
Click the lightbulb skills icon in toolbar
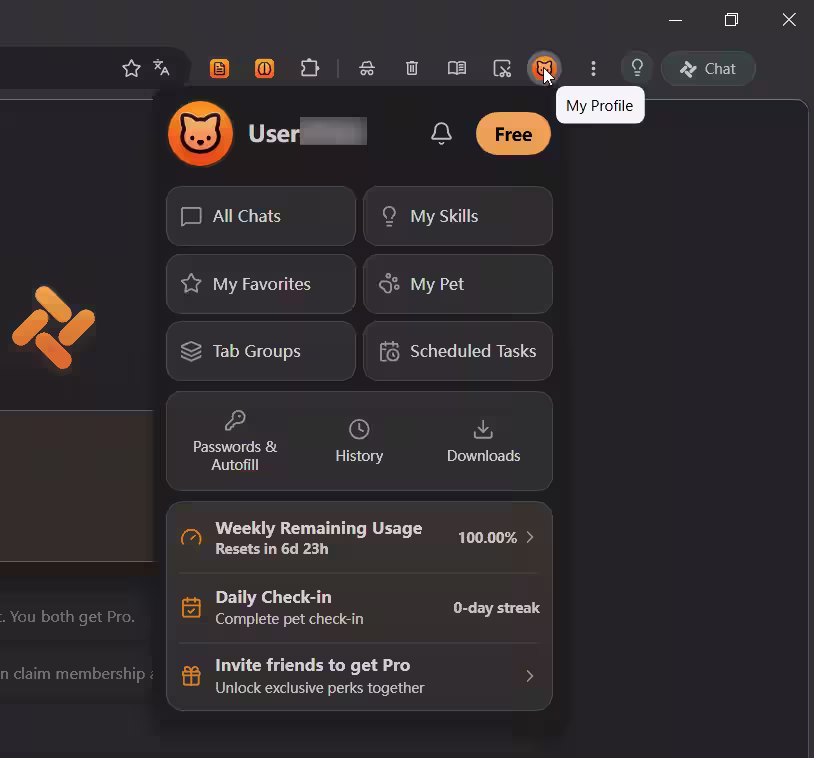[x=637, y=68]
